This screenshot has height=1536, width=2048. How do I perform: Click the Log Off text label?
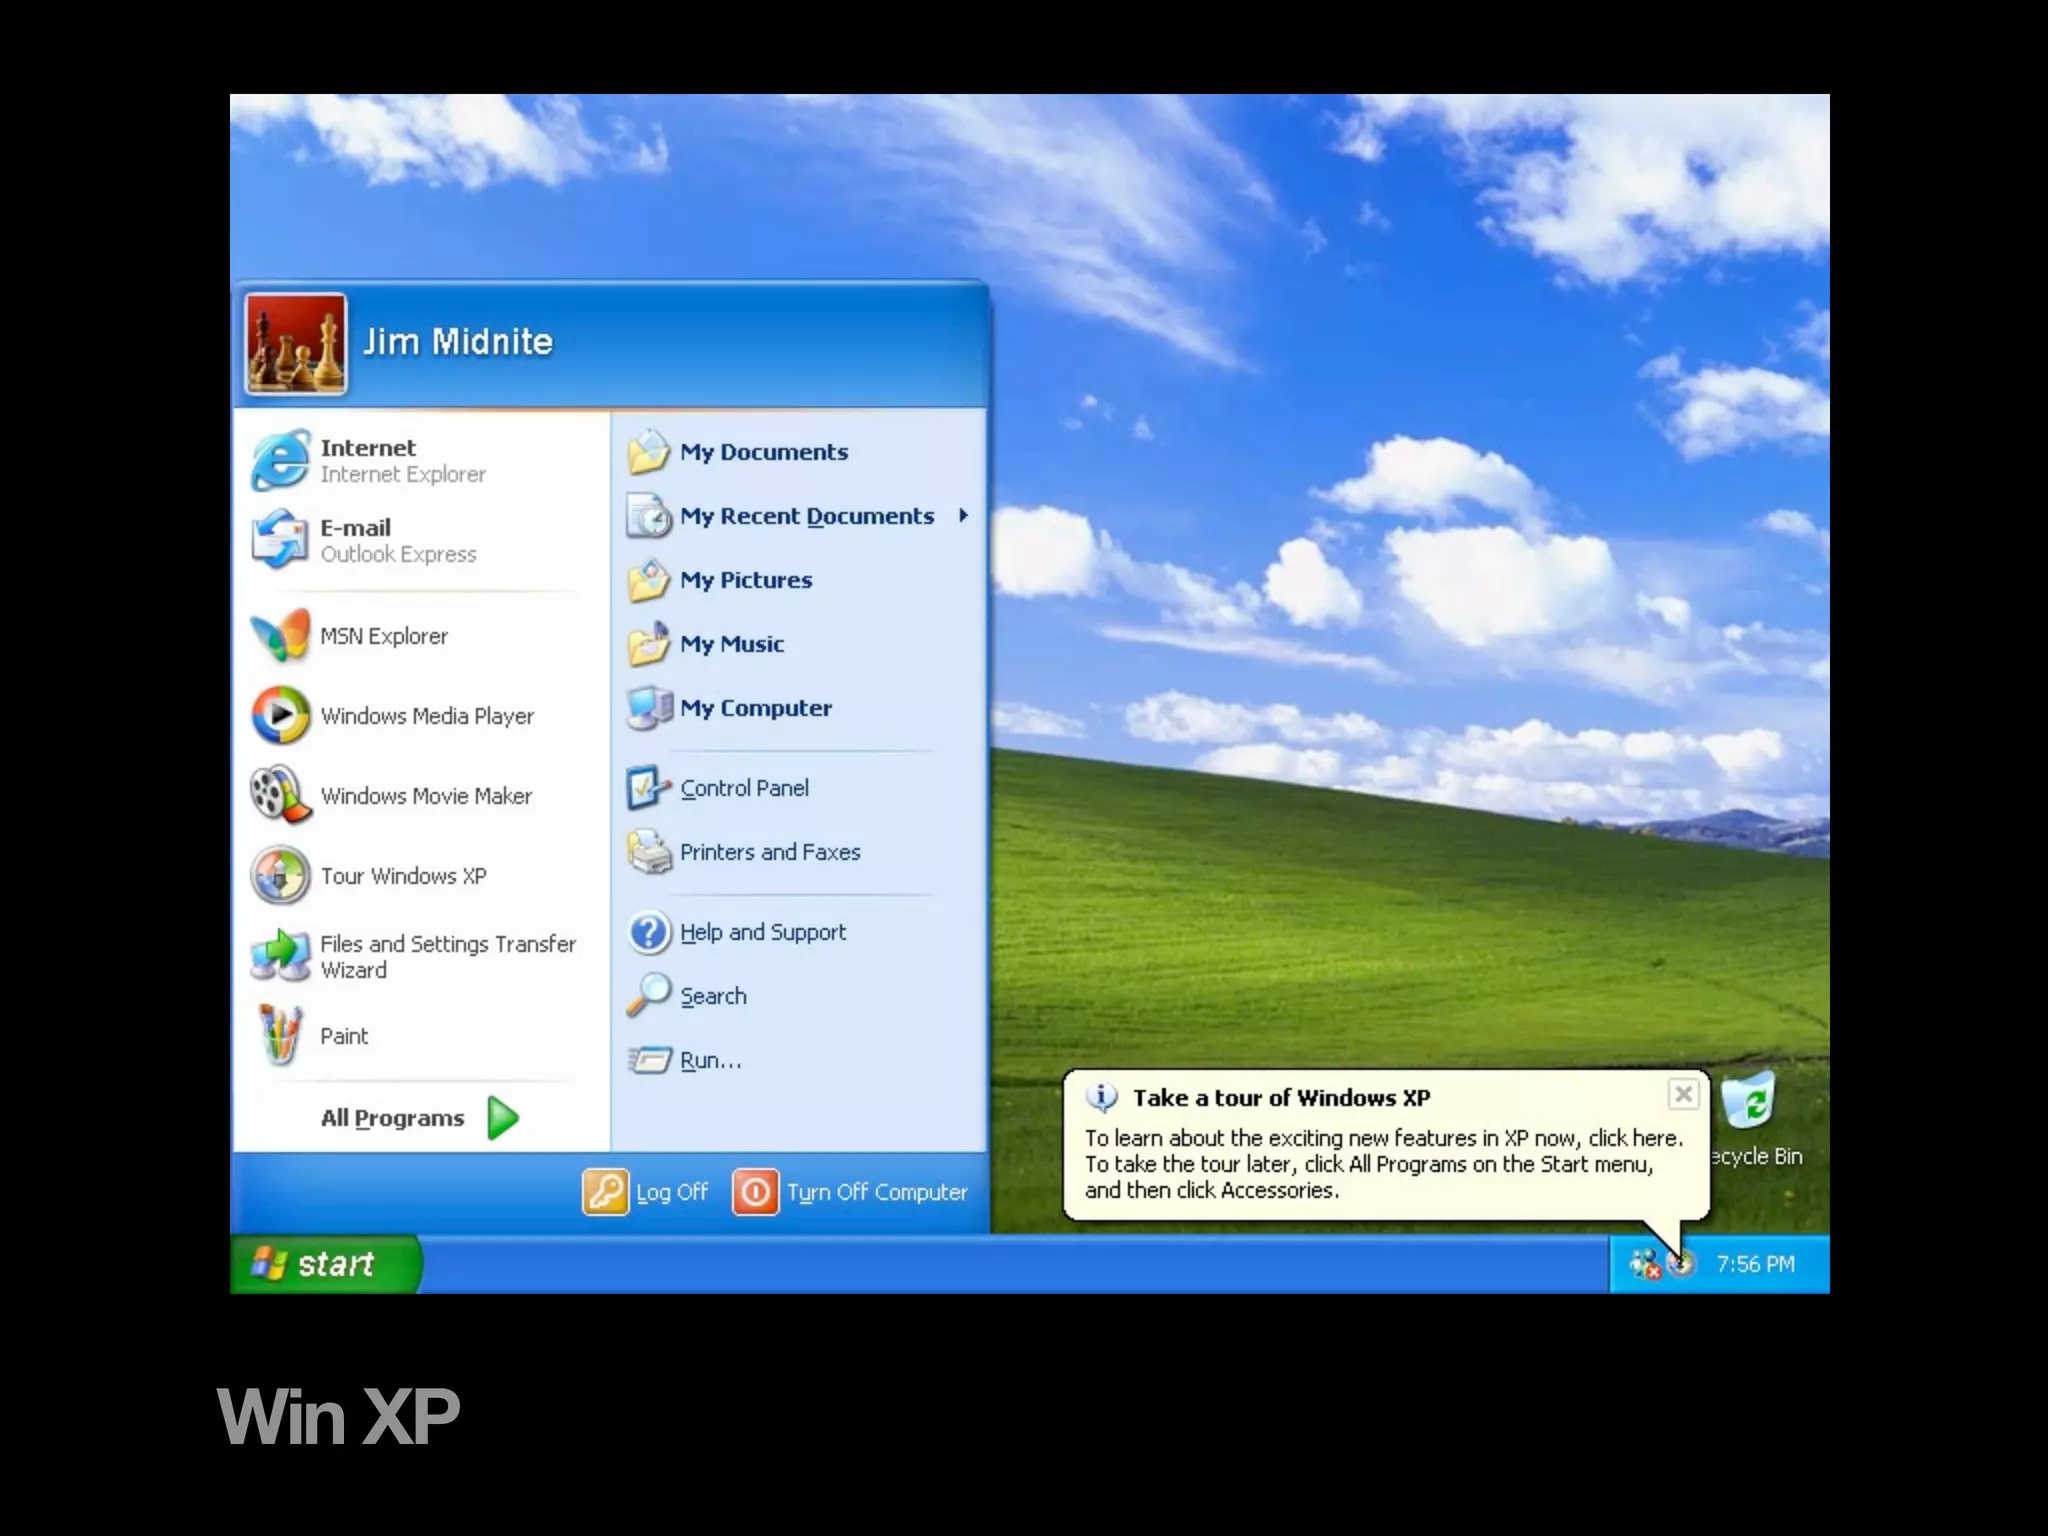coord(672,1192)
